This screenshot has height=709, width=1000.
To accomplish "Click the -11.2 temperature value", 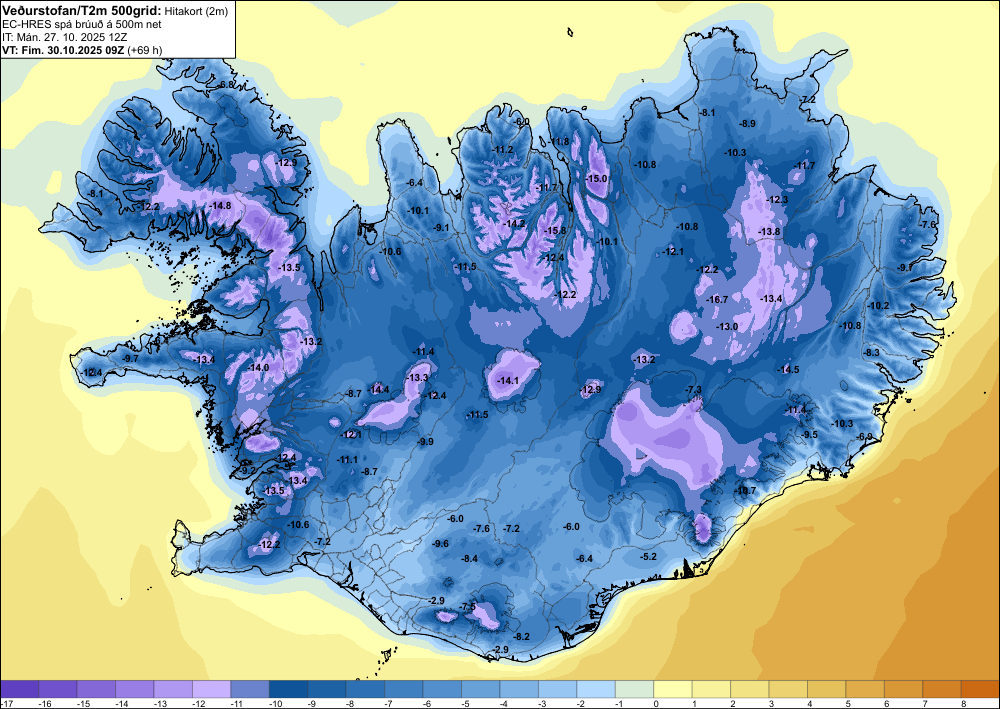I will 503,150.
